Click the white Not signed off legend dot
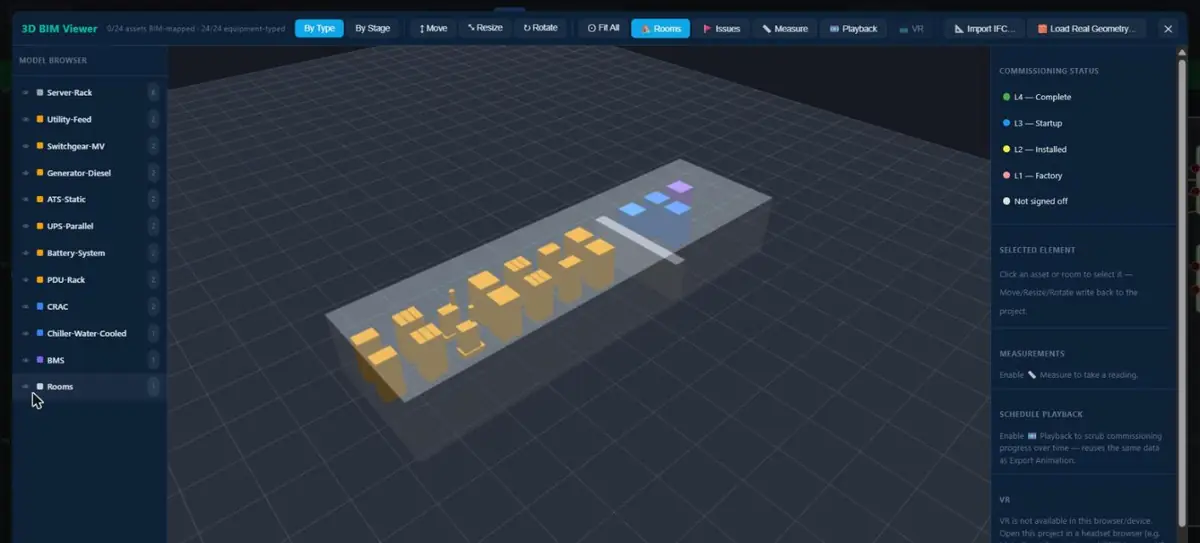 pos(1006,201)
